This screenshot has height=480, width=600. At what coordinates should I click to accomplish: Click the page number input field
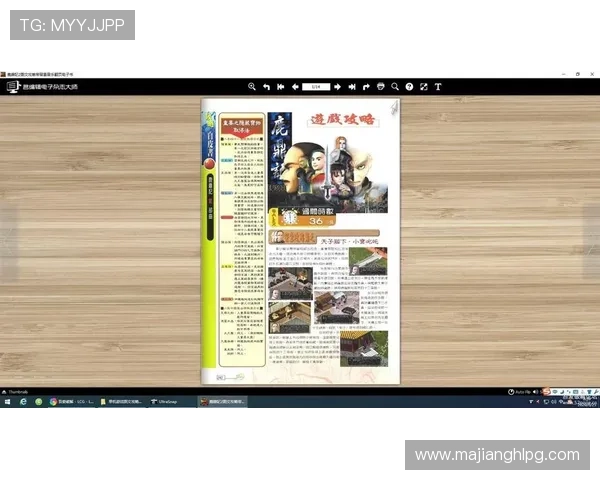pos(316,87)
